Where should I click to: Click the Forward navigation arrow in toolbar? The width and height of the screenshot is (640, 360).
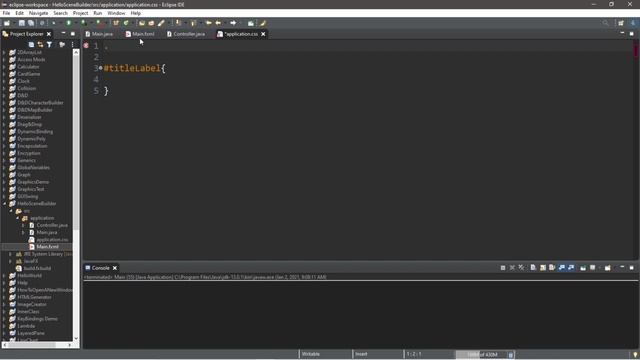[233, 23]
